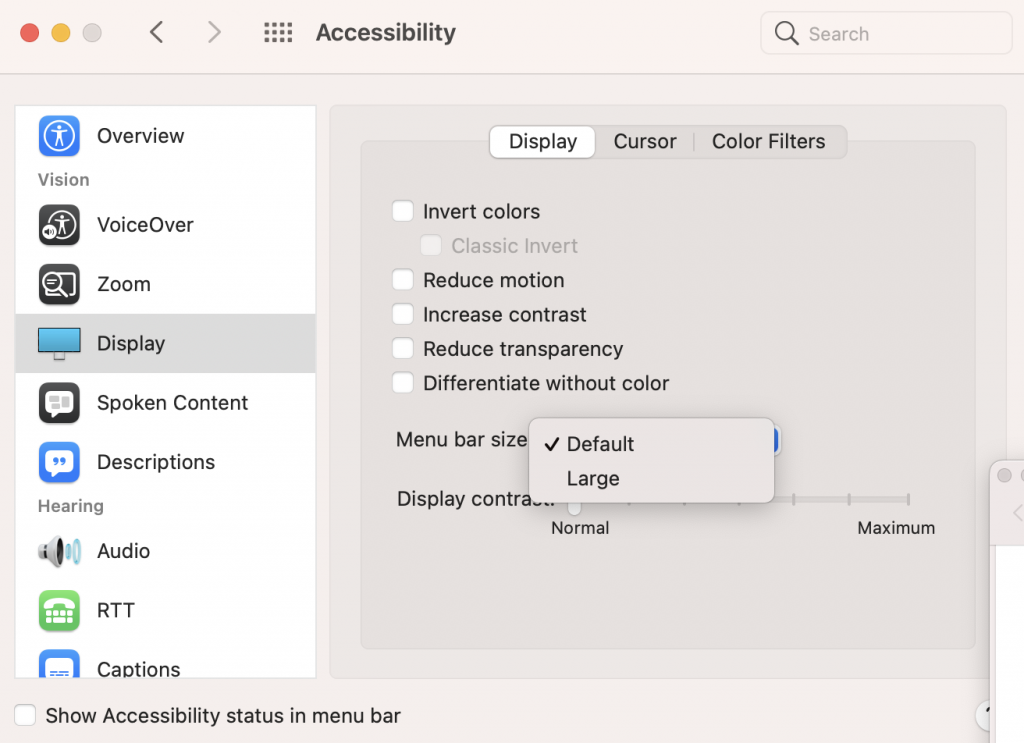
Task: Enable the Invert colors checkbox
Action: [403, 211]
